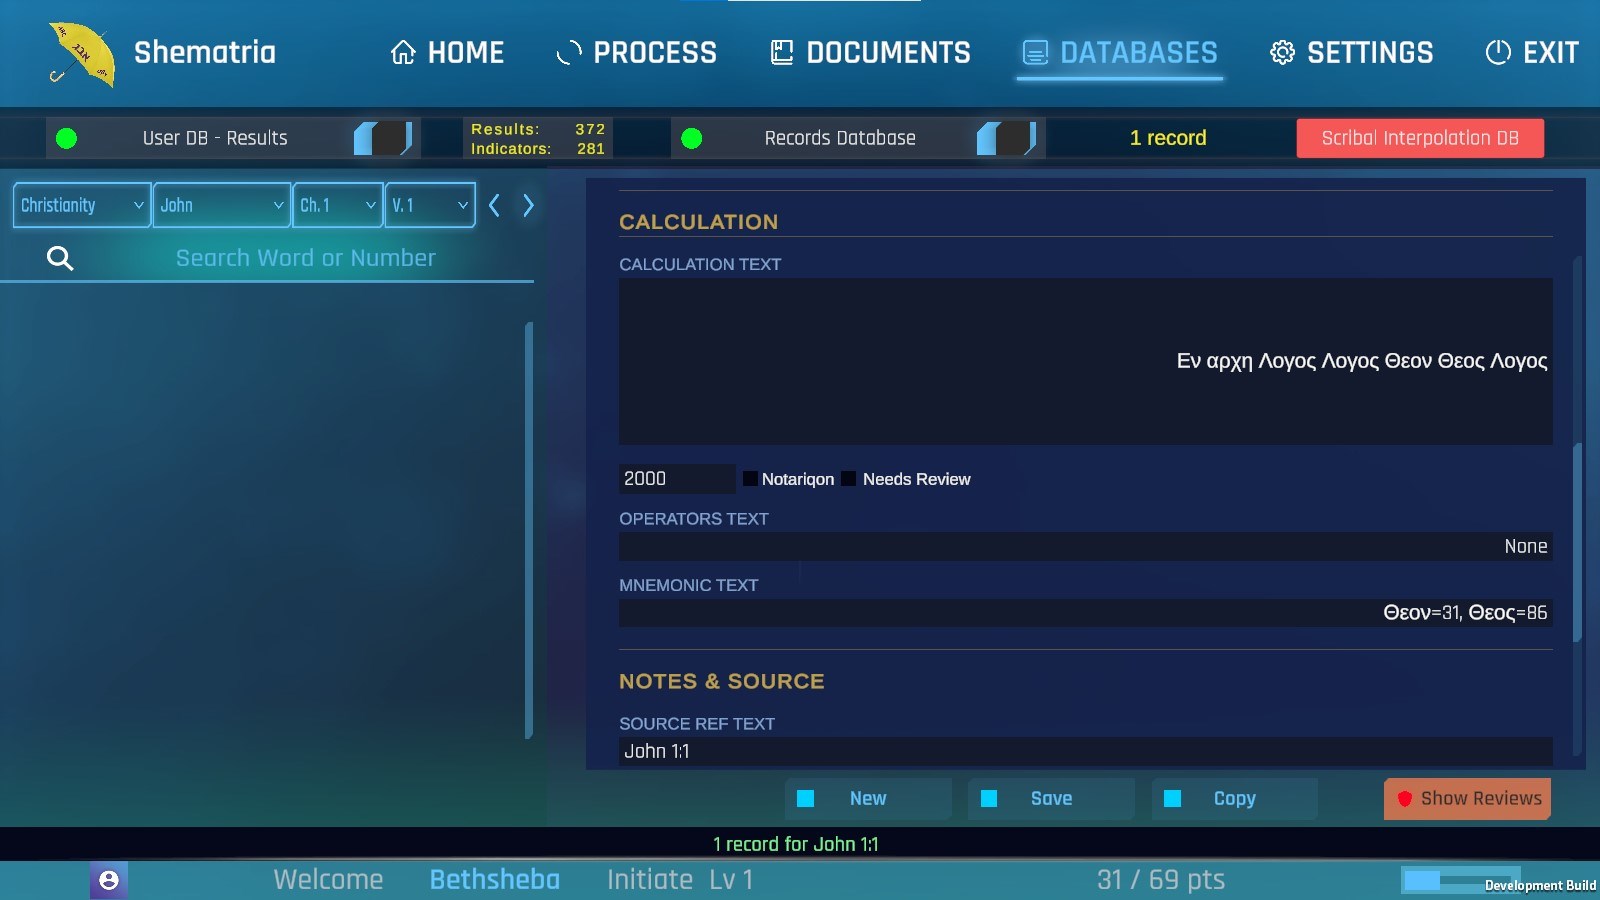Click the CALCULATION section heading

[699, 222]
